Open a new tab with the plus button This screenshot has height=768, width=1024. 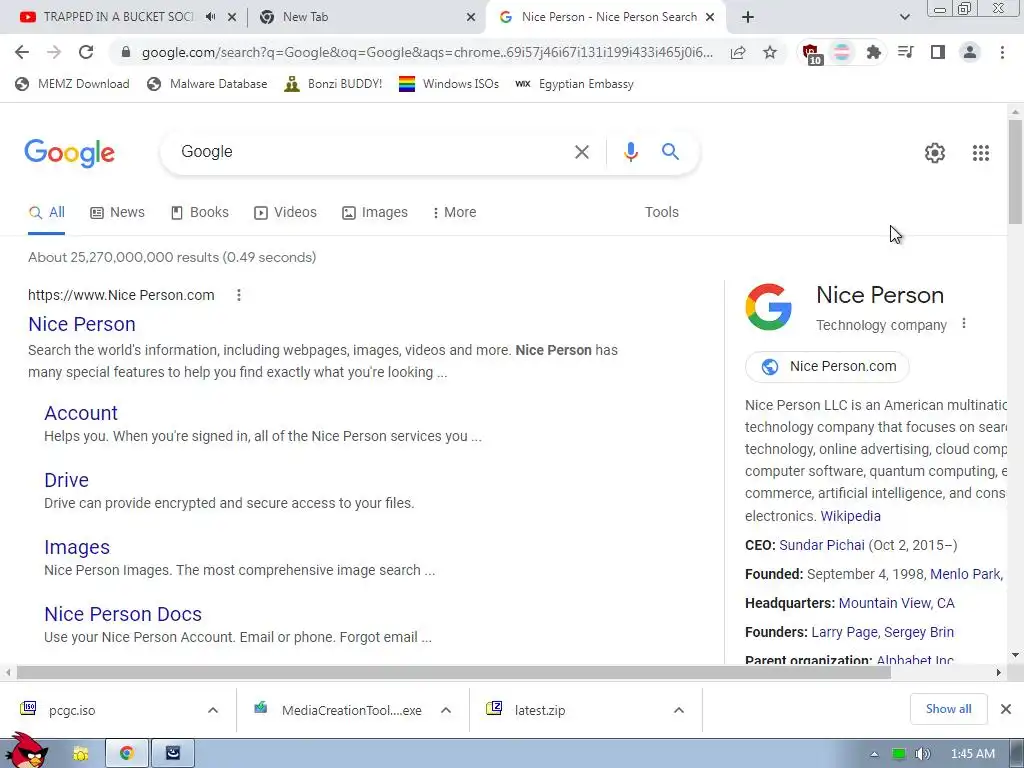[748, 17]
